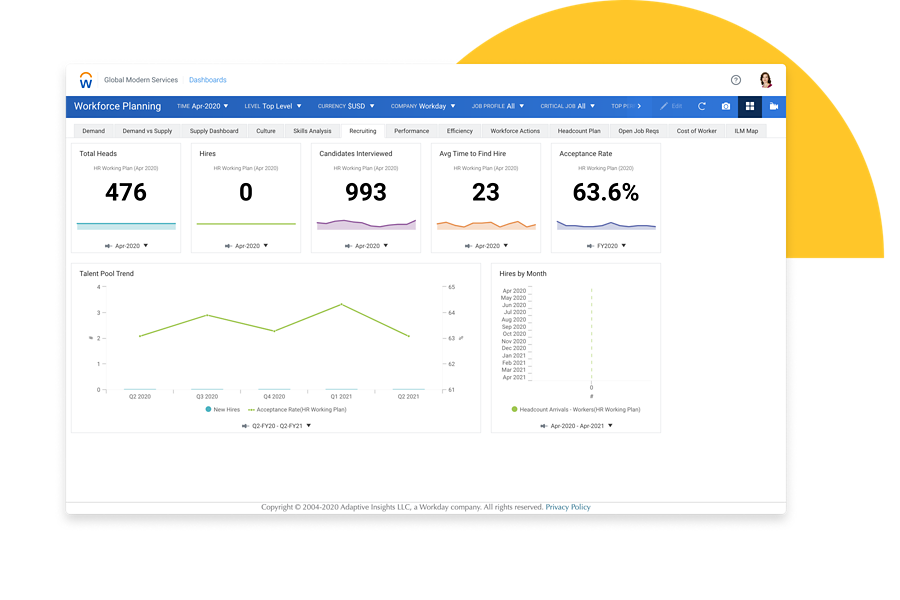Take a snapshot with the camera icon
900x600 pixels.
point(726,106)
